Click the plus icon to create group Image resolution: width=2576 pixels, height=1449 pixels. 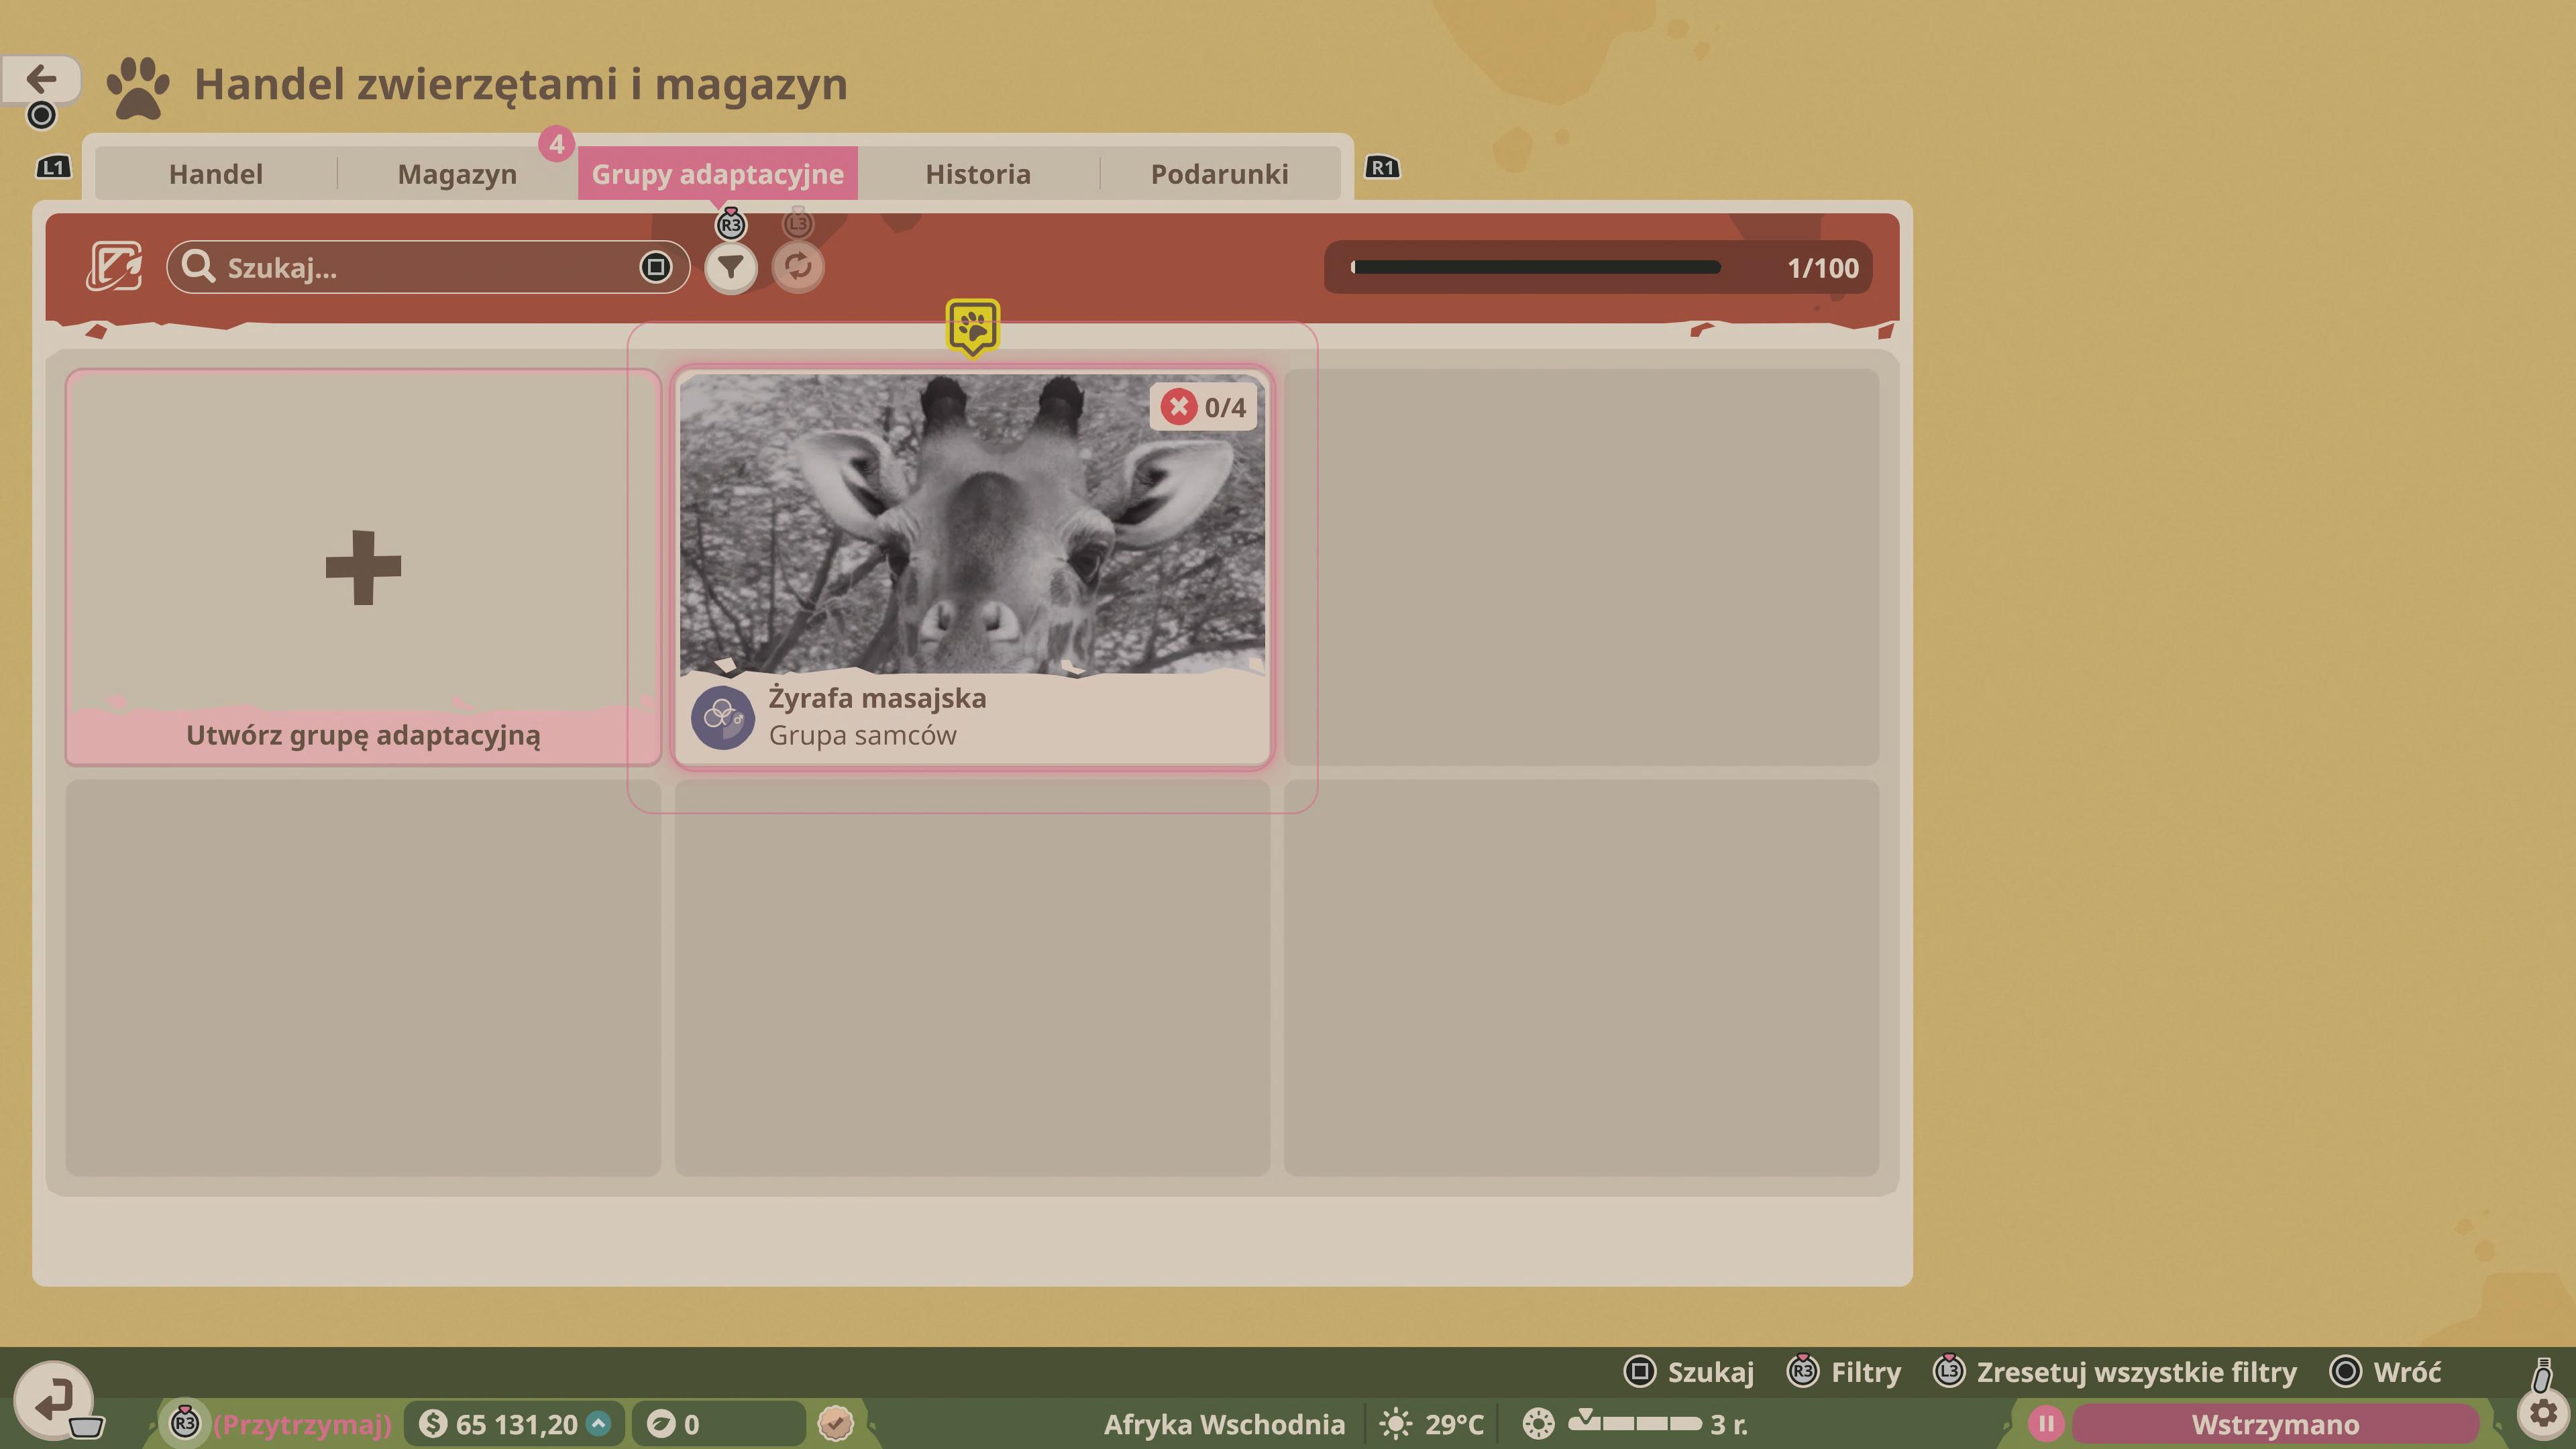363,567
